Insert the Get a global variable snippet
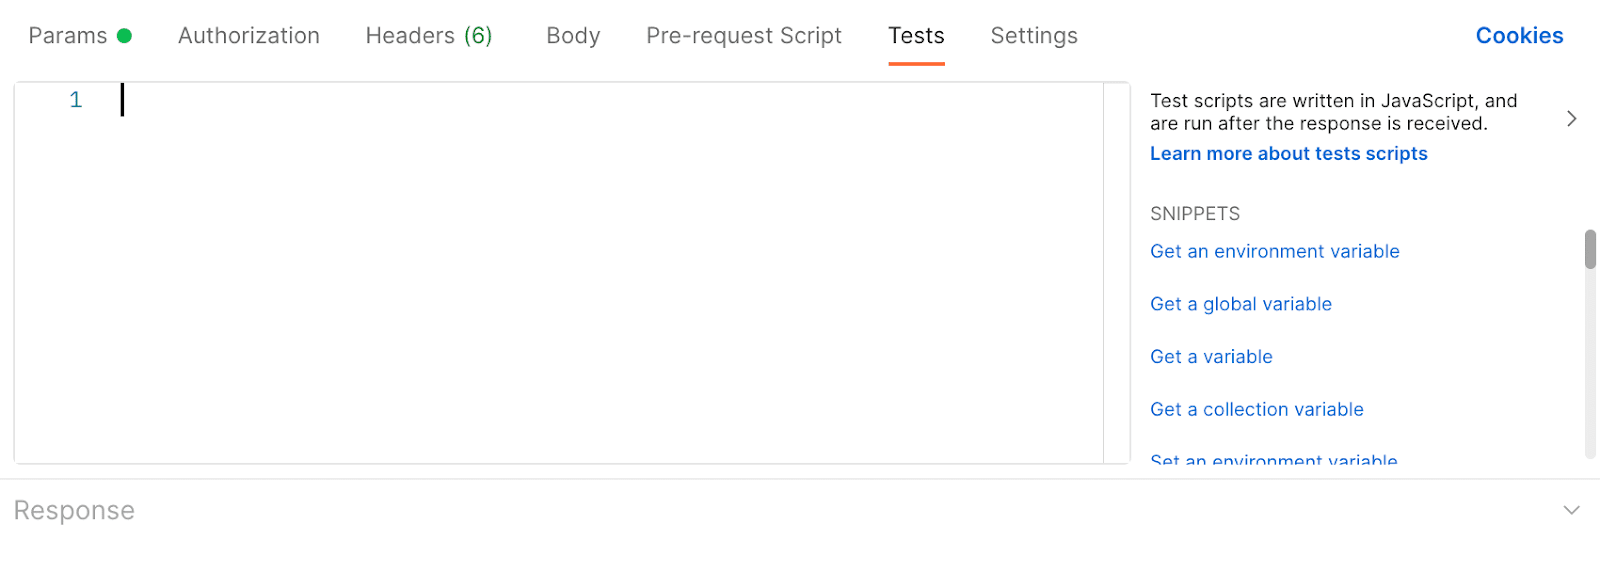The image size is (1600, 572). click(1240, 304)
